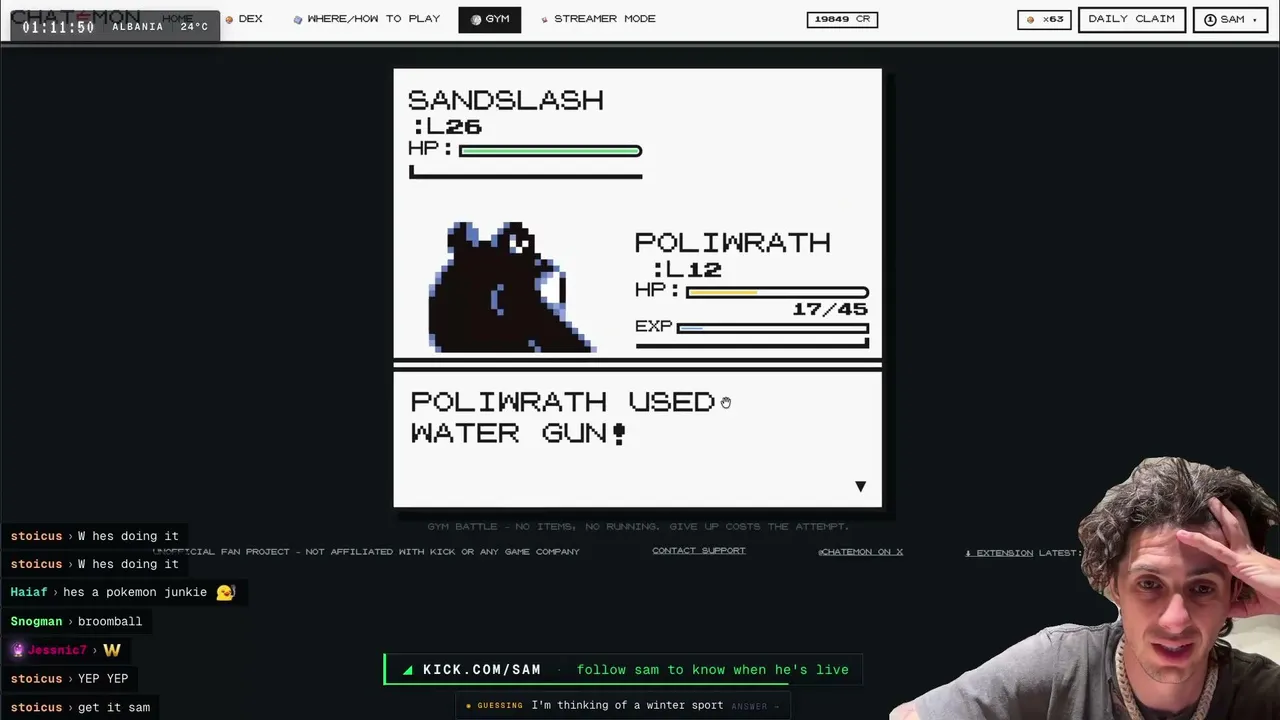Open Where/How to Play page
This screenshot has height=720, width=1280.
coord(366,19)
